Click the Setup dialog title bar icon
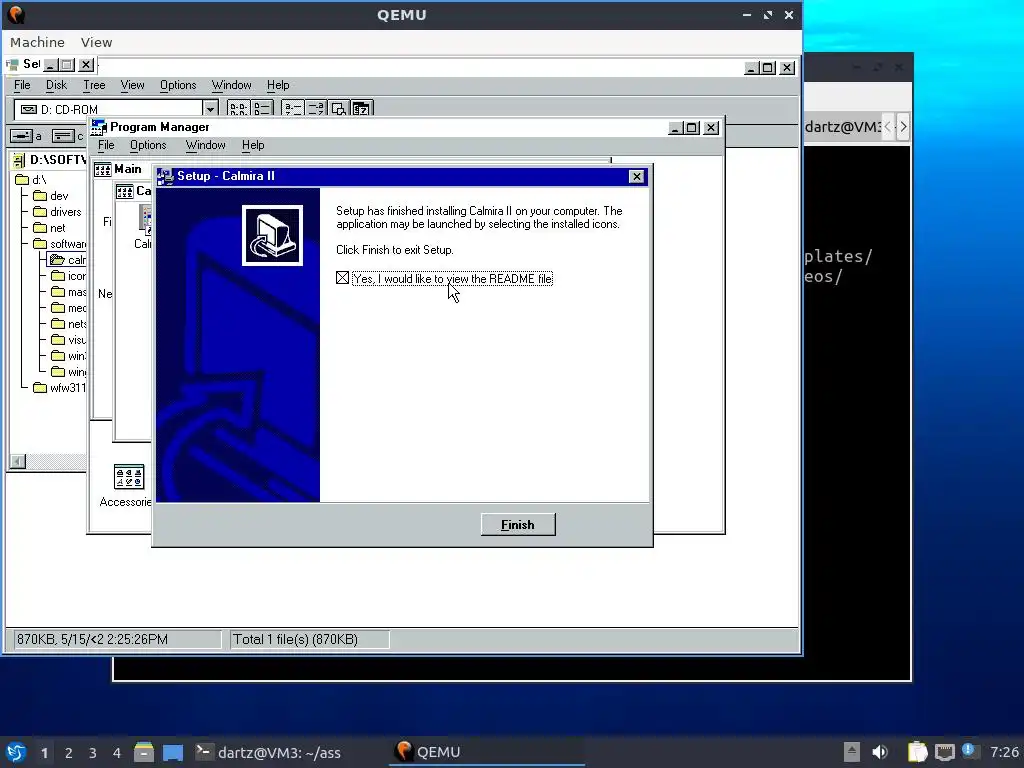This screenshot has width=1024, height=768. pyautogui.click(x=165, y=176)
